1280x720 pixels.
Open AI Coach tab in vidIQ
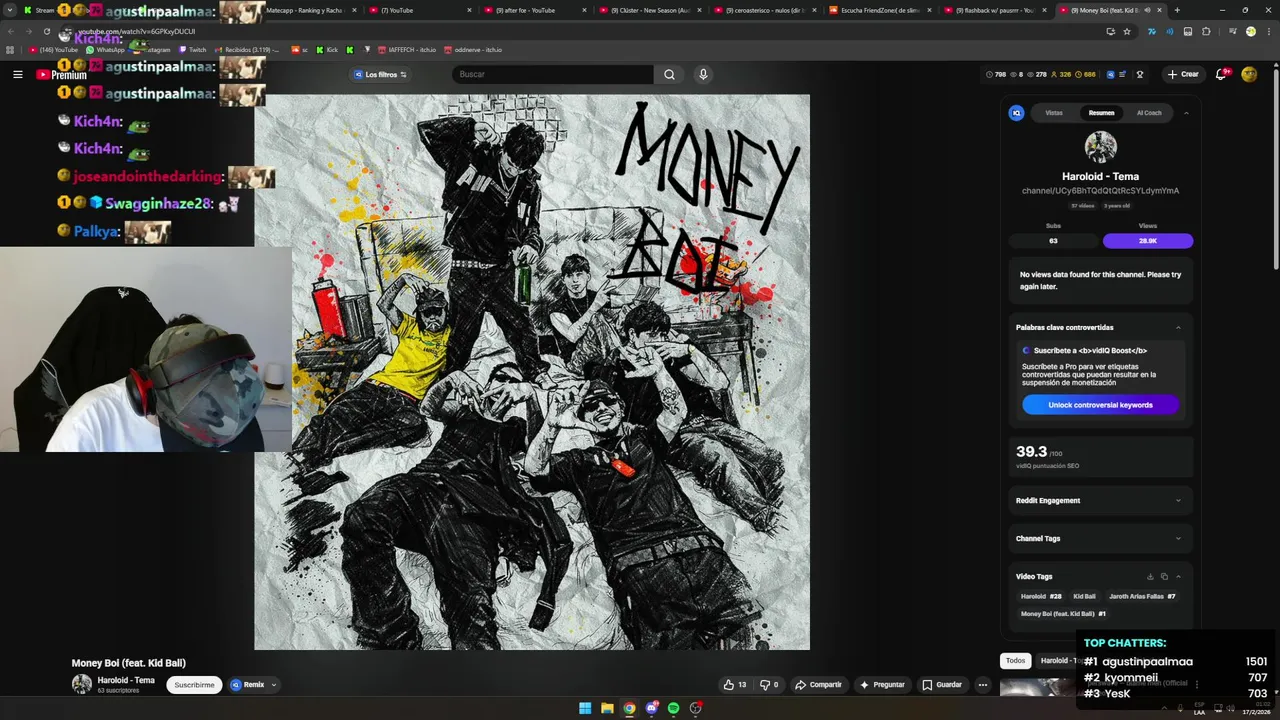click(1149, 113)
